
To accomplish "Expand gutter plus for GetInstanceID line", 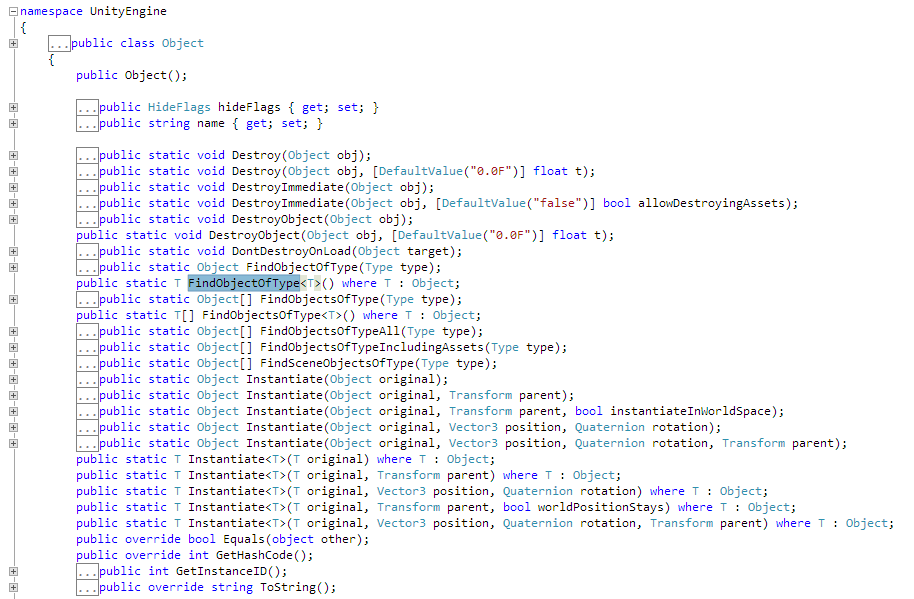I will click(x=13, y=572).
